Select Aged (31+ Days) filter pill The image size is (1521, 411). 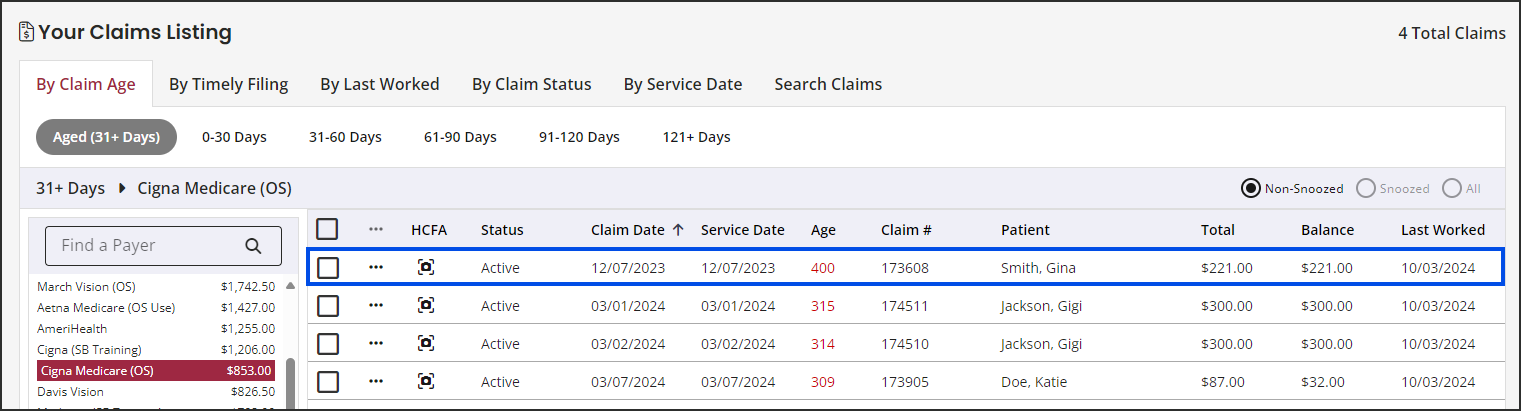point(106,137)
